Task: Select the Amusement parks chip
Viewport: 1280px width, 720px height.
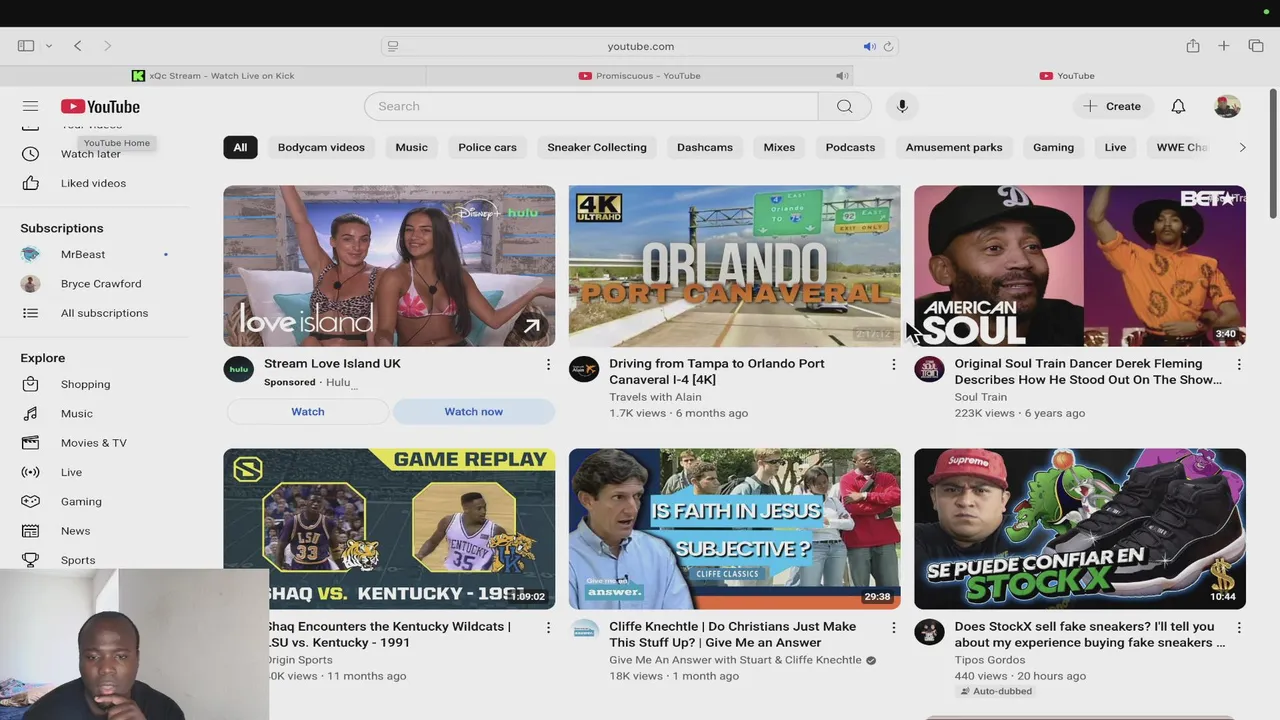Action: (x=954, y=147)
